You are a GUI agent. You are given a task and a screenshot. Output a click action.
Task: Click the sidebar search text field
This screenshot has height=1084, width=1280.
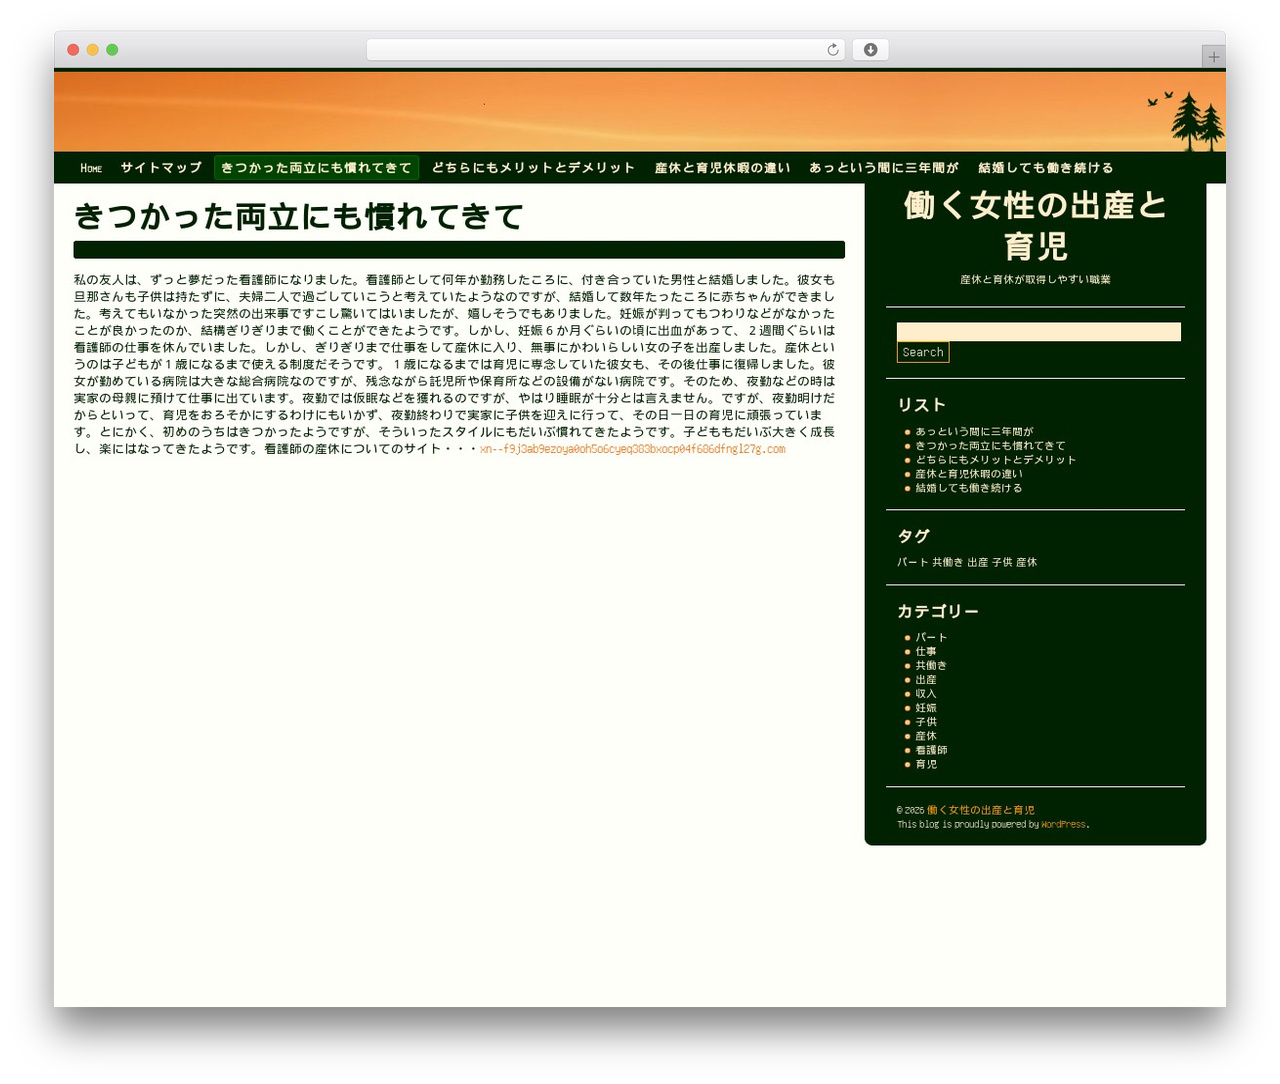tap(1038, 332)
